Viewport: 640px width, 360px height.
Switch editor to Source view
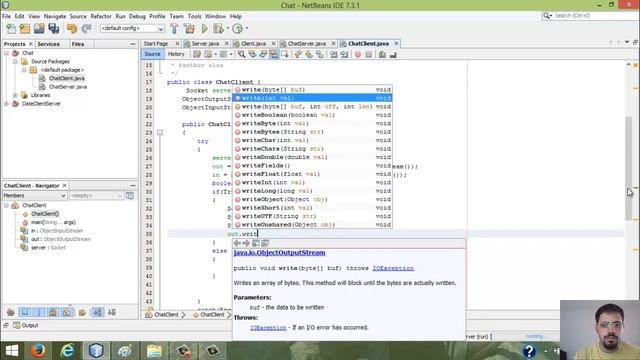pos(152,54)
